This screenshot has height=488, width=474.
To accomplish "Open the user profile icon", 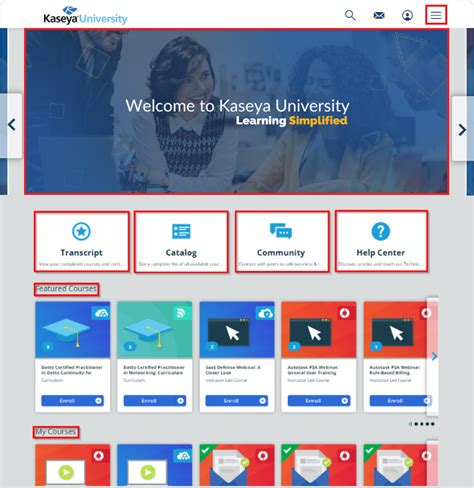I will pyautogui.click(x=407, y=15).
